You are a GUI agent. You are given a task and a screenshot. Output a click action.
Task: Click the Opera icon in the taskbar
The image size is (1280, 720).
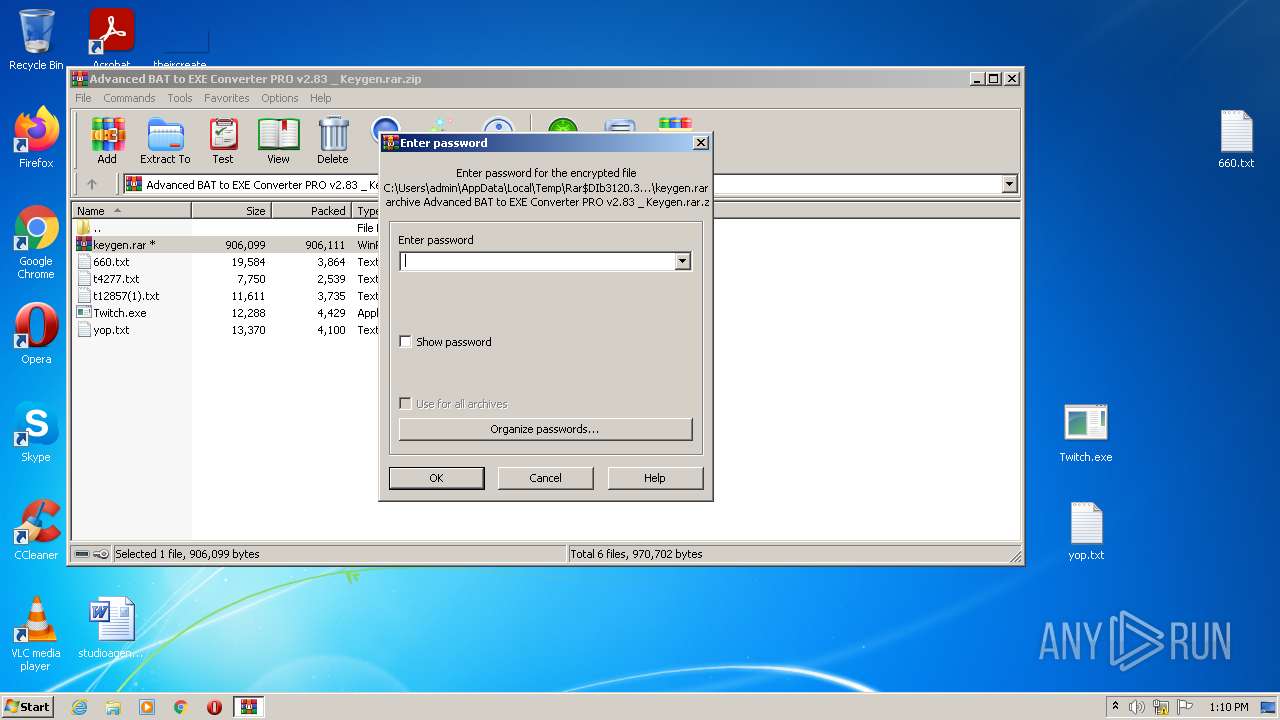[214, 707]
